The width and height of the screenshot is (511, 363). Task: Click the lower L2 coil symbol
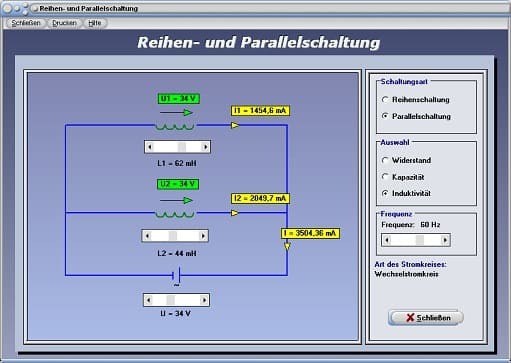pos(175,214)
